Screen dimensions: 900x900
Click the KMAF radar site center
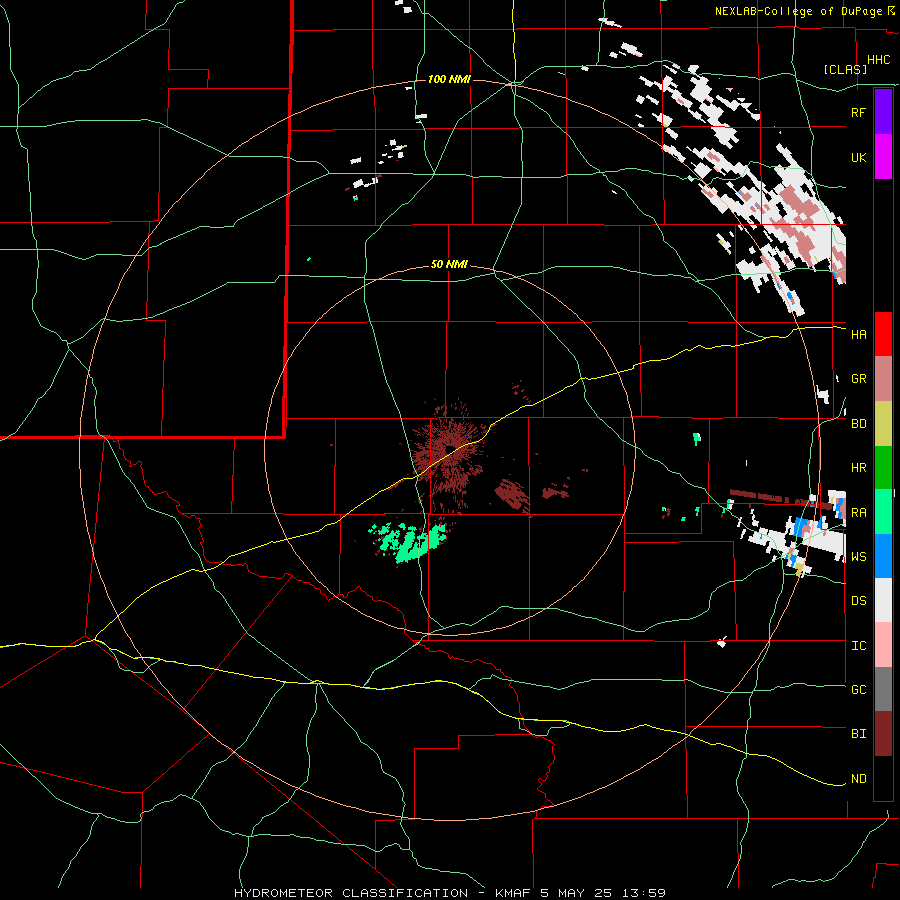[449, 449]
